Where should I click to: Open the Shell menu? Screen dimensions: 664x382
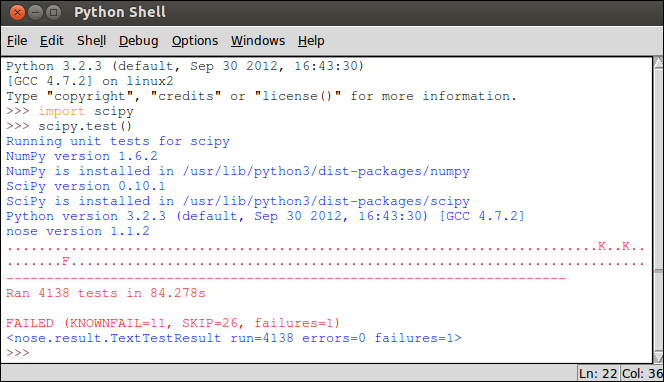(x=91, y=41)
